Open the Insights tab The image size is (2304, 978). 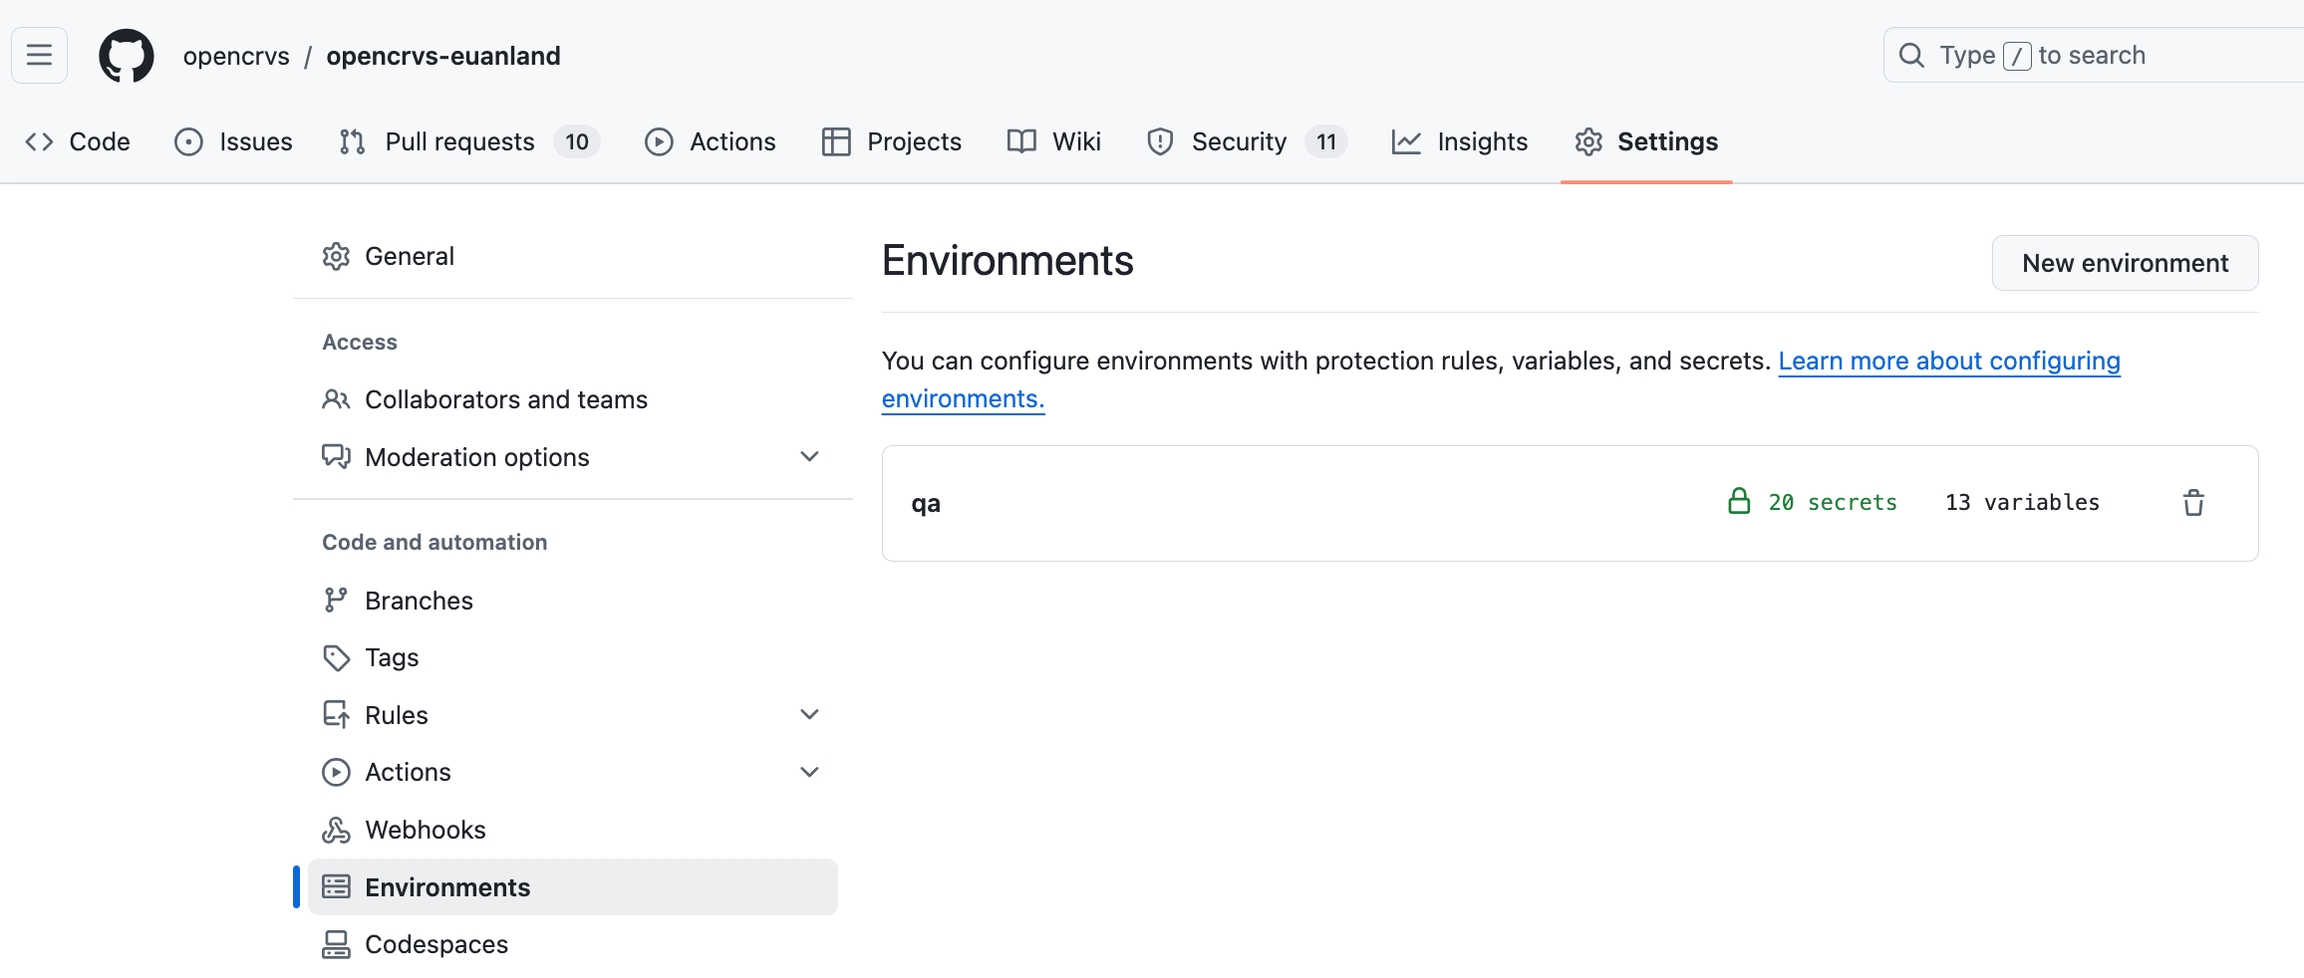(x=1481, y=142)
